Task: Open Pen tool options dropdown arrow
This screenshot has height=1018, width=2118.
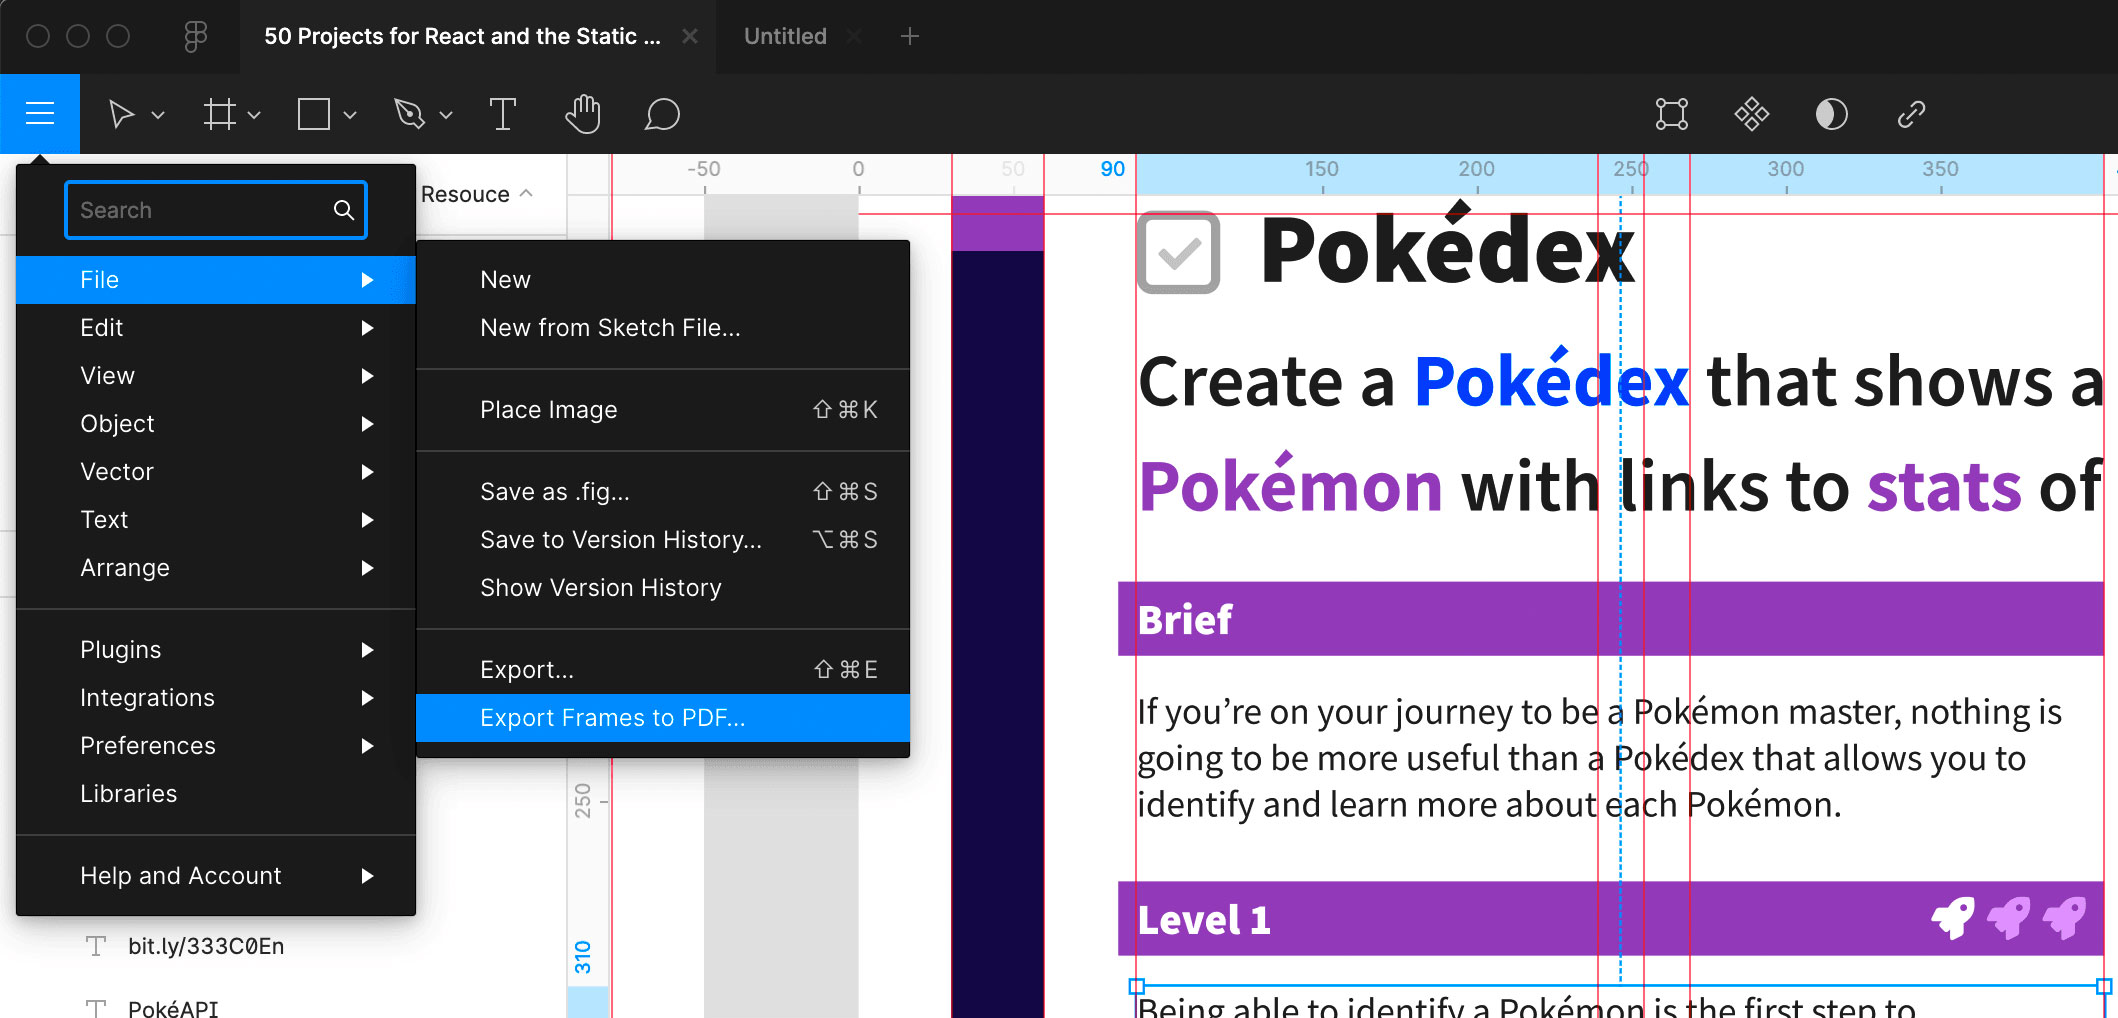Action: 446,115
